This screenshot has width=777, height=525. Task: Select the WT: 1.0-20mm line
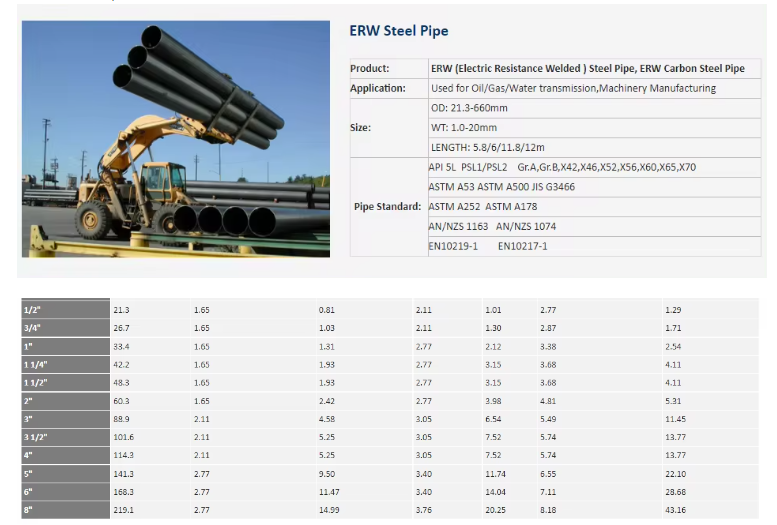click(x=462, y=127)
